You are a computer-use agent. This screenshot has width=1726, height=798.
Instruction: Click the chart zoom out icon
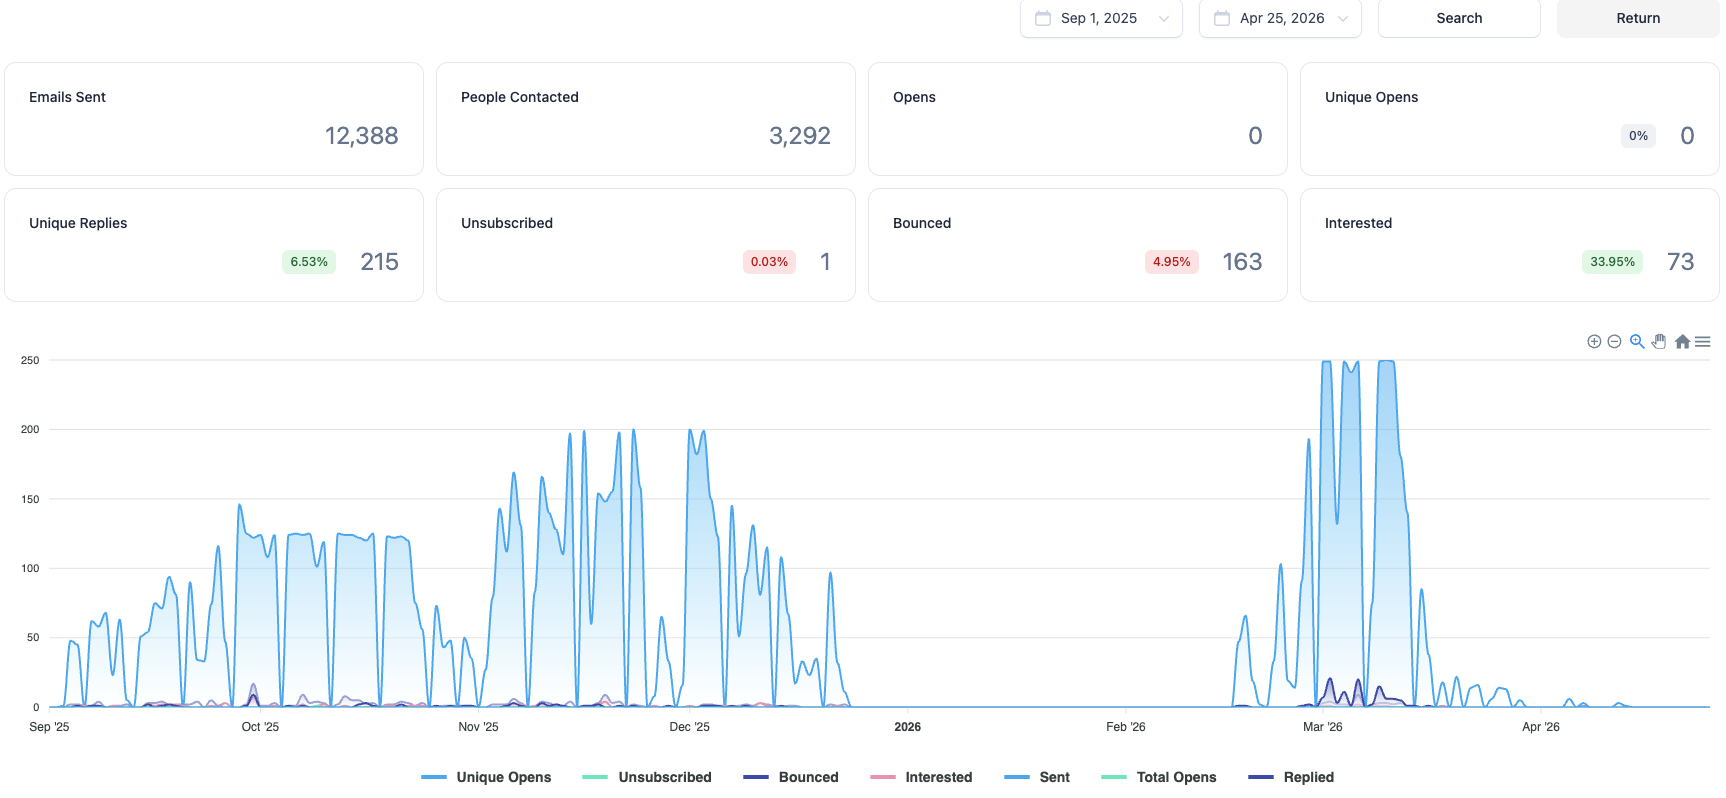pyautogui.click(x=1614, y=342)
